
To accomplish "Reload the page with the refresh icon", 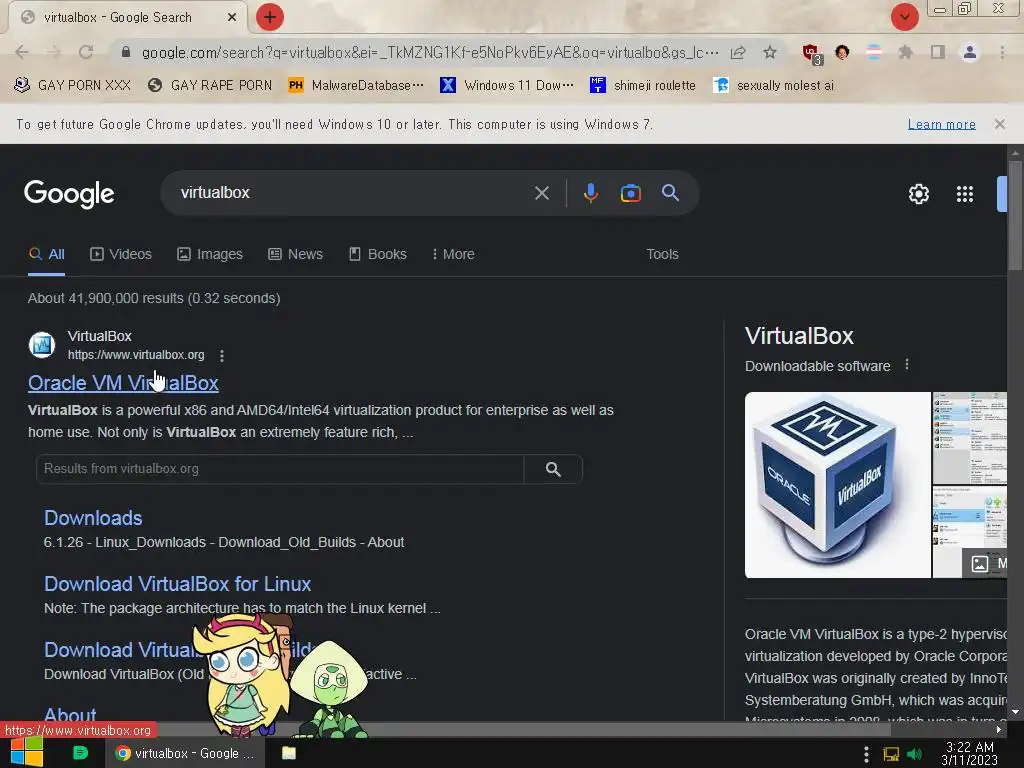I will (x=86, y=52).
